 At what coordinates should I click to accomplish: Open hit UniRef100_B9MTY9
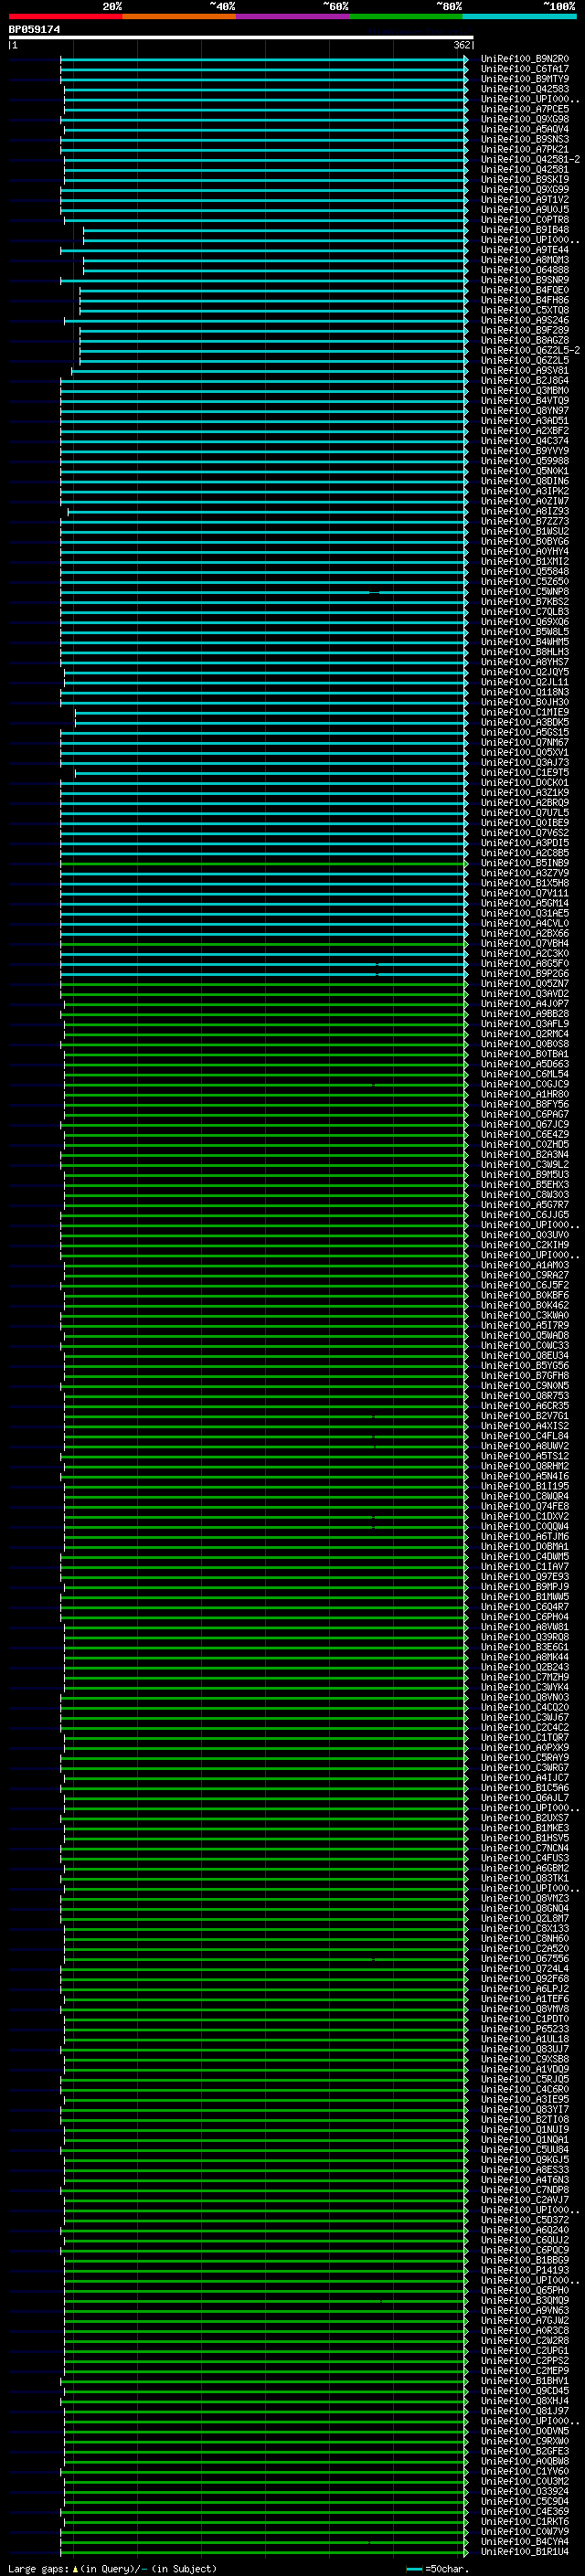(524, 79)
